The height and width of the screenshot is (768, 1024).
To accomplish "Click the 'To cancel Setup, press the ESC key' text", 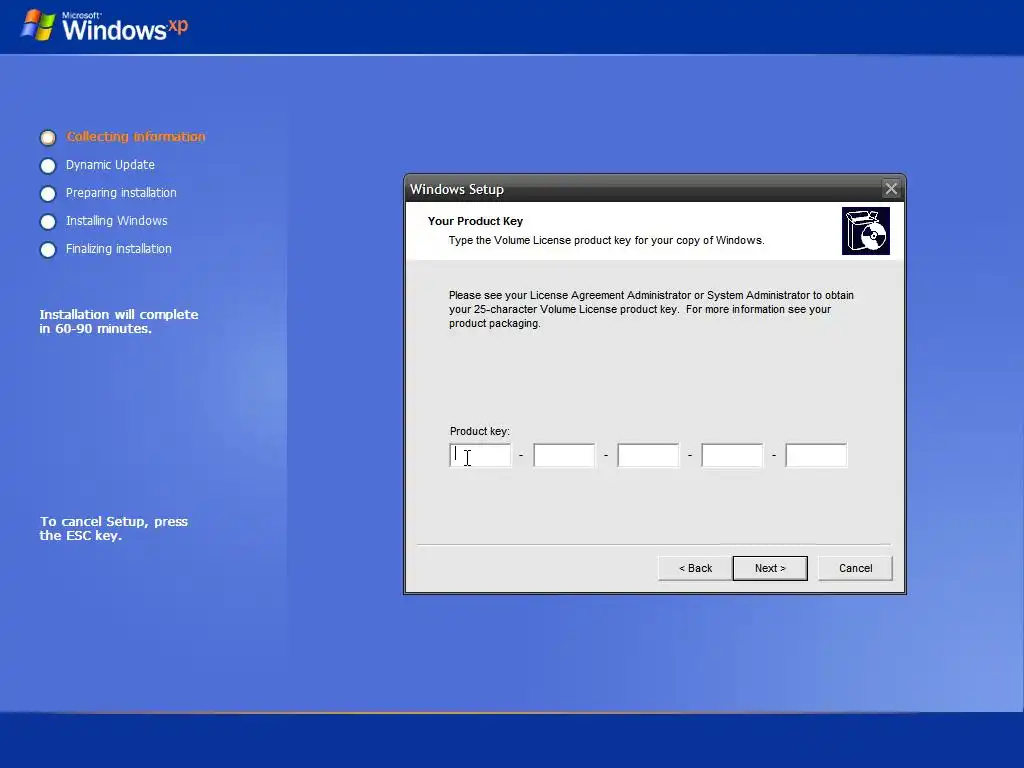I will (114, 528).
